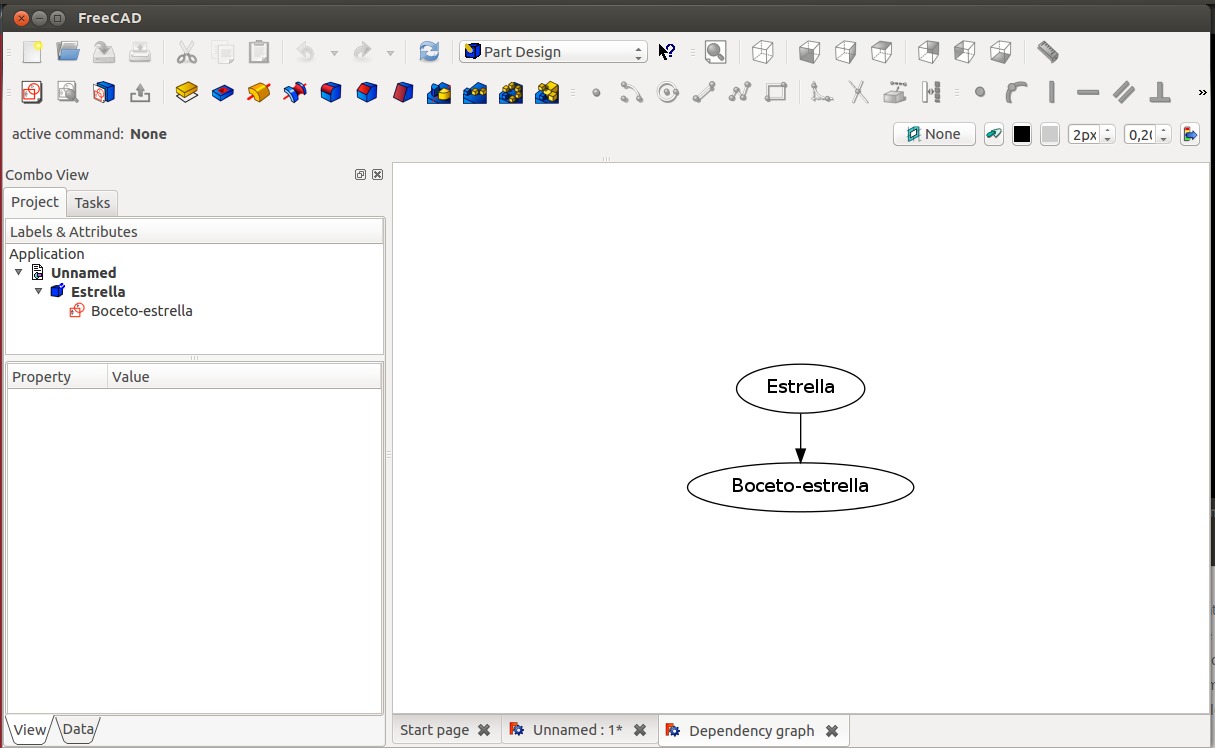
Task: Open the Data properties tab
Action: click(x=78, y=729)
